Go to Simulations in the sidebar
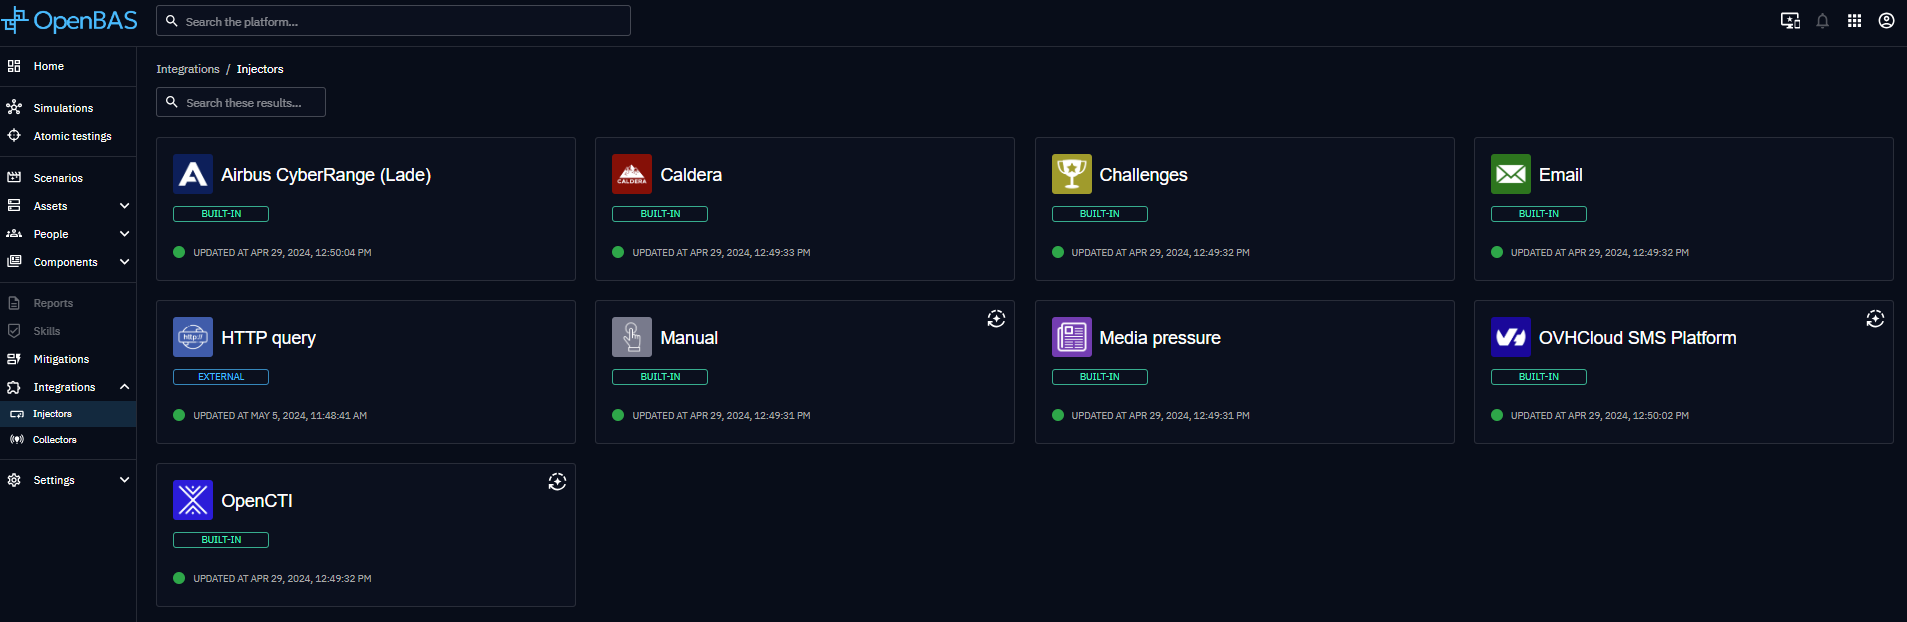This screenshot has height=622, width=1907. (x=63, y=108)
